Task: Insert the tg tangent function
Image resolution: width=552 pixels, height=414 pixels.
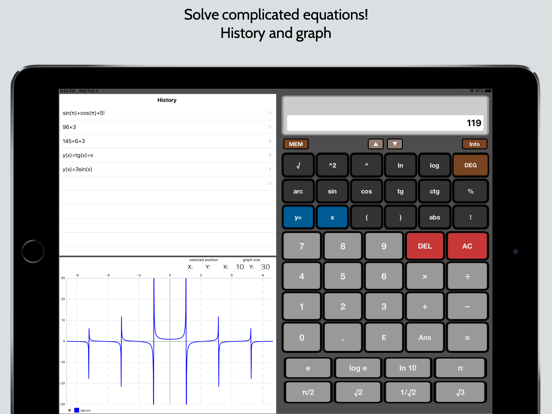Action: [x=400, y=191]
